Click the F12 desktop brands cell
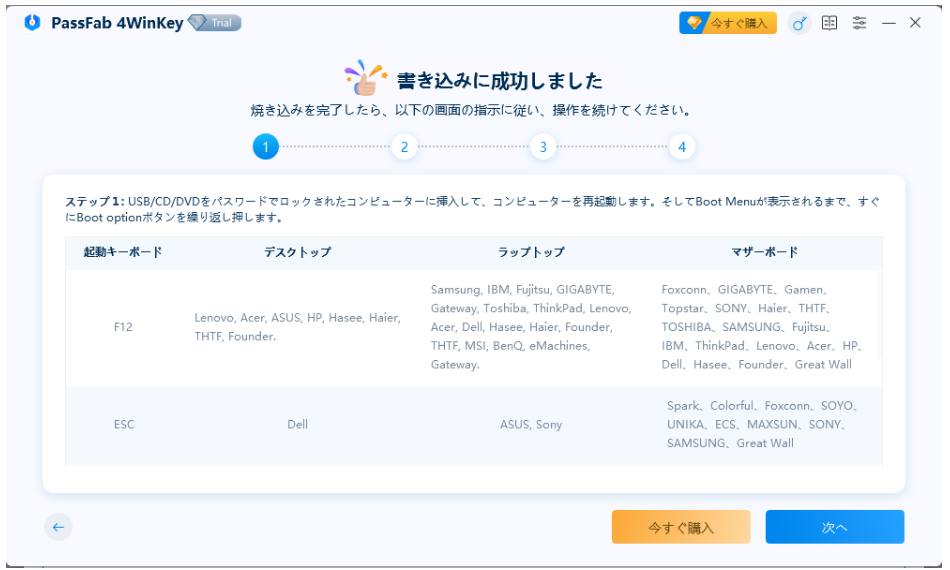The image size is (950, 570). point(297,327)
